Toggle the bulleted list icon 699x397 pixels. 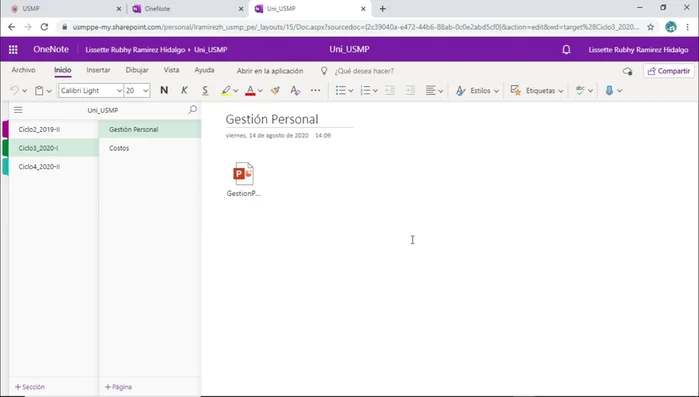[x=341, y=90]
